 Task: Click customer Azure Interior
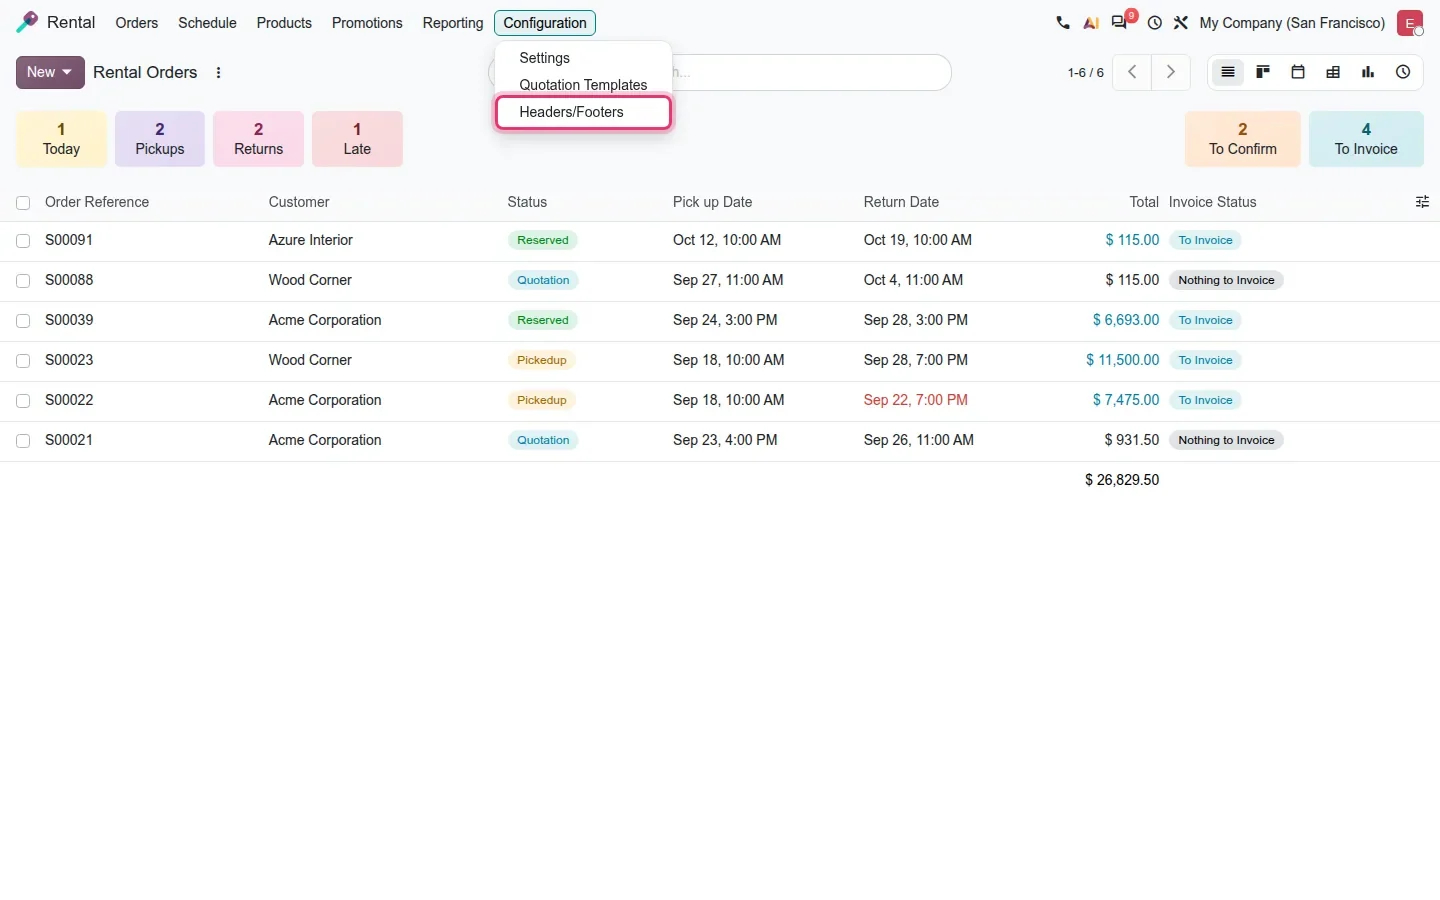pos(310,240)
